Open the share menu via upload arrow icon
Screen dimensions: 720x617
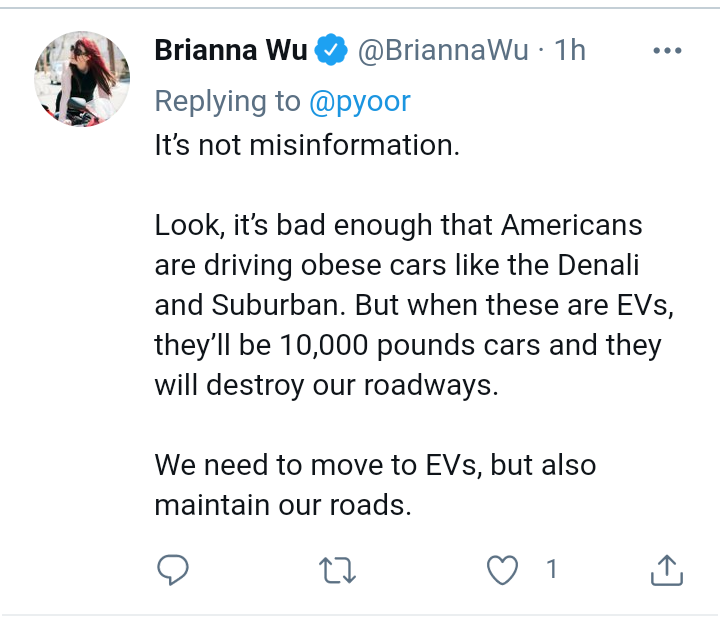coord(667,570)
